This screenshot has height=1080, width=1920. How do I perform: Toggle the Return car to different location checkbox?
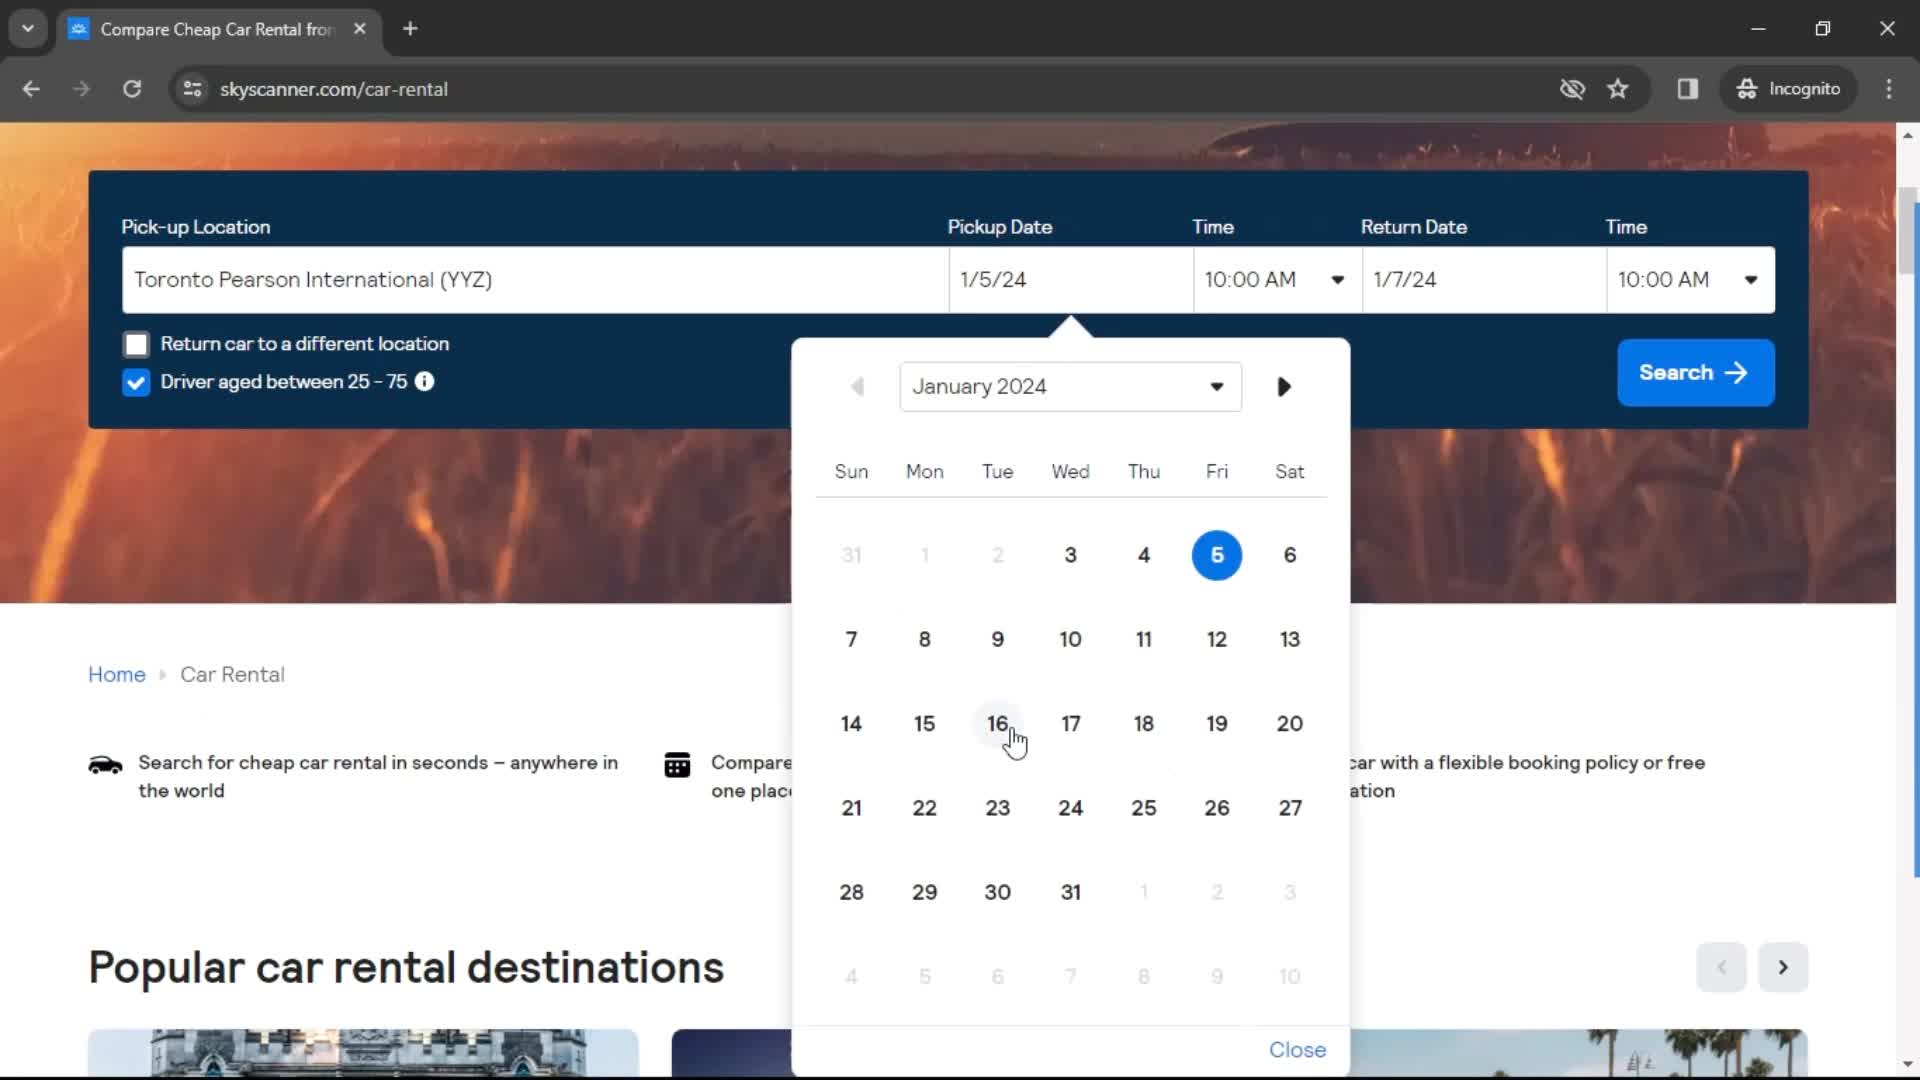click(137, 343)
